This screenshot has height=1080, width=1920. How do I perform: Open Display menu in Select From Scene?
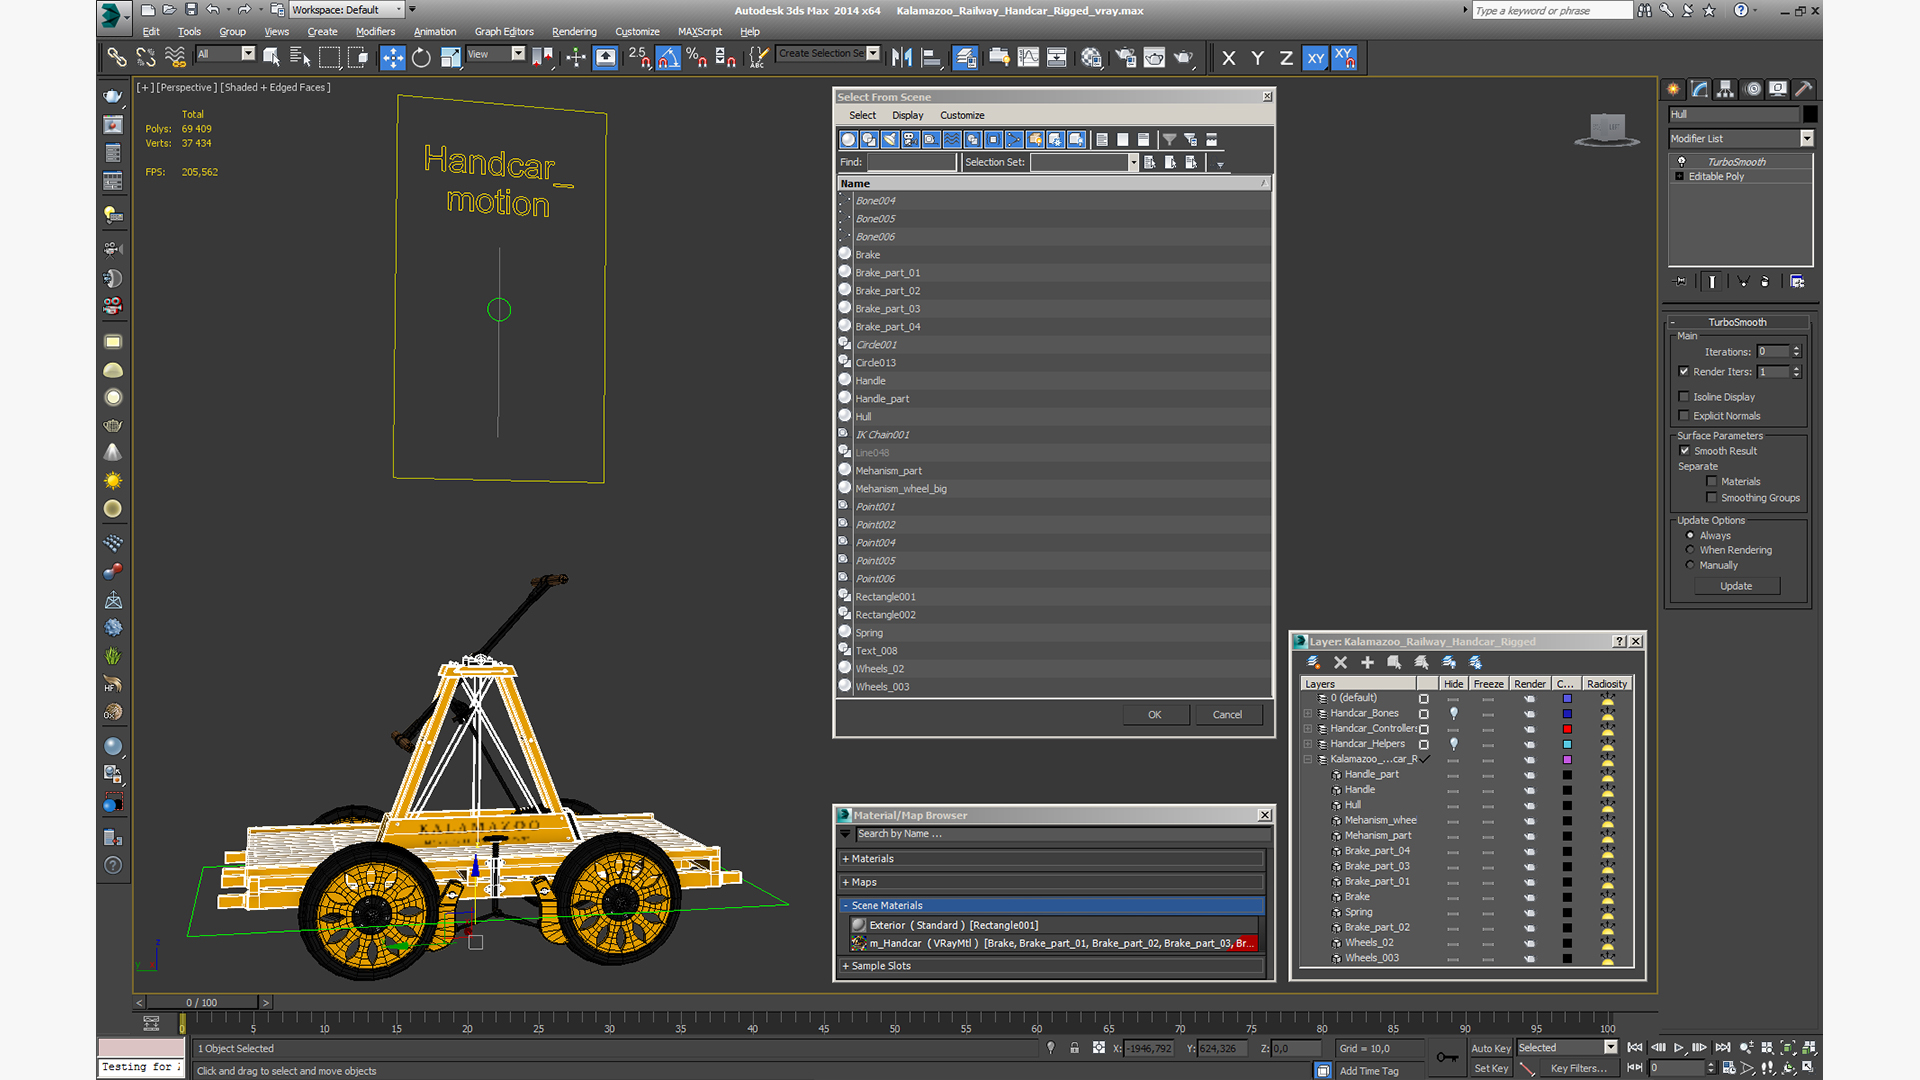tap(908, 115)
